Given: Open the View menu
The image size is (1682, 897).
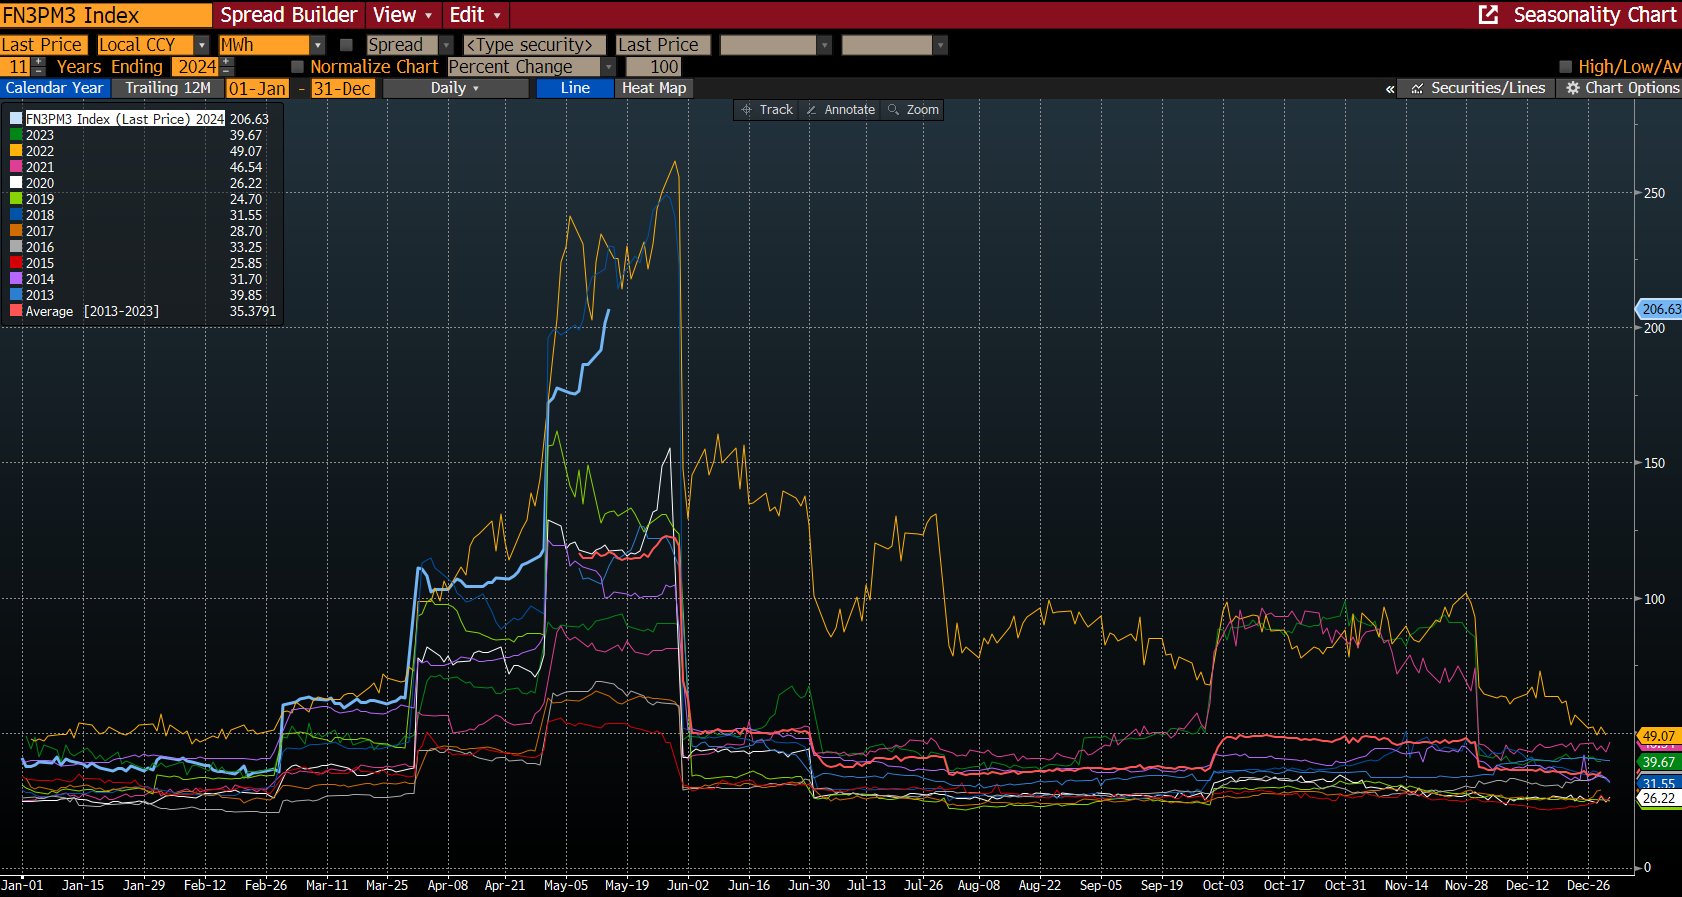Looking at the screenshot, I should pos(402,15).
